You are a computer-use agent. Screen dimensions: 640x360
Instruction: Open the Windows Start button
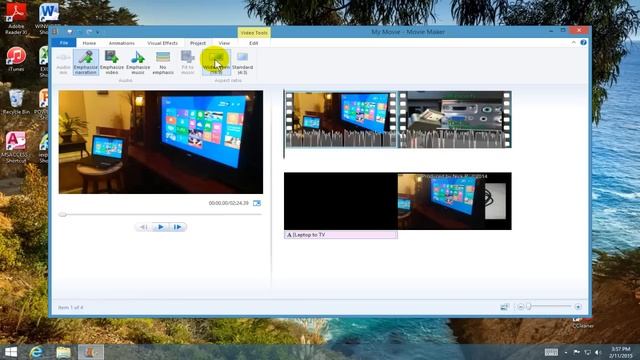[11, 352]
